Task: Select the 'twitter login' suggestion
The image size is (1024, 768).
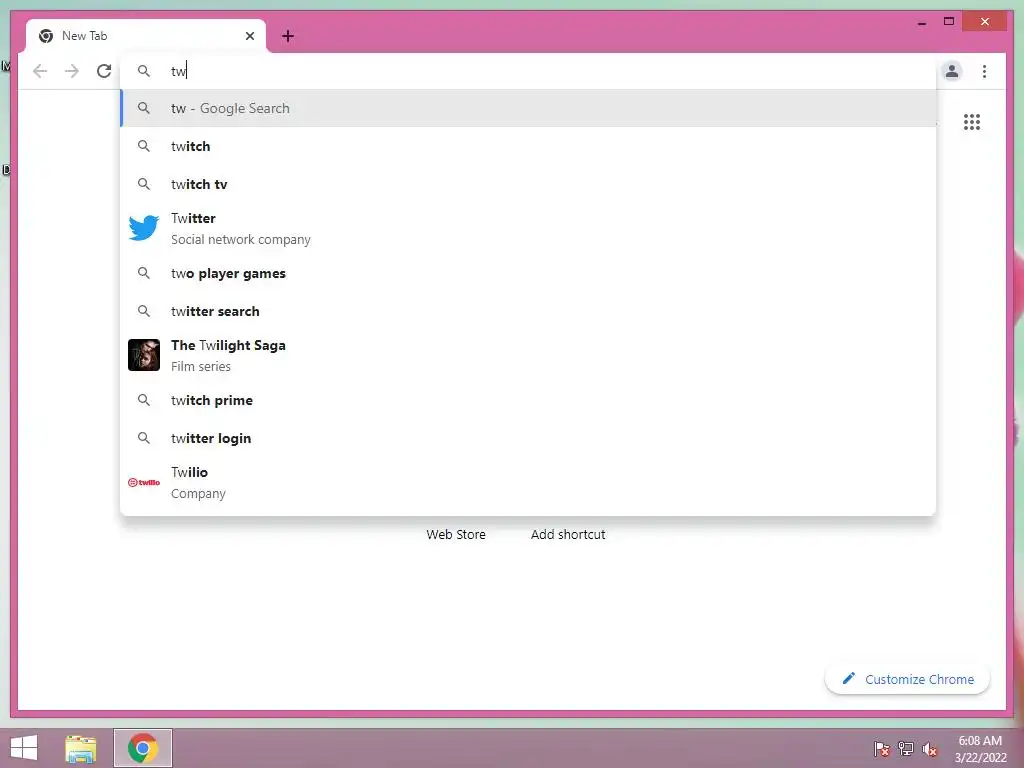Action: click(528, 438)
